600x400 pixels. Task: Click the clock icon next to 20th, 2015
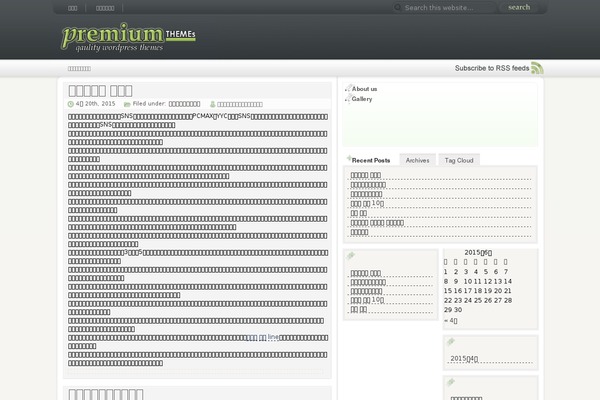pos(70,104)
